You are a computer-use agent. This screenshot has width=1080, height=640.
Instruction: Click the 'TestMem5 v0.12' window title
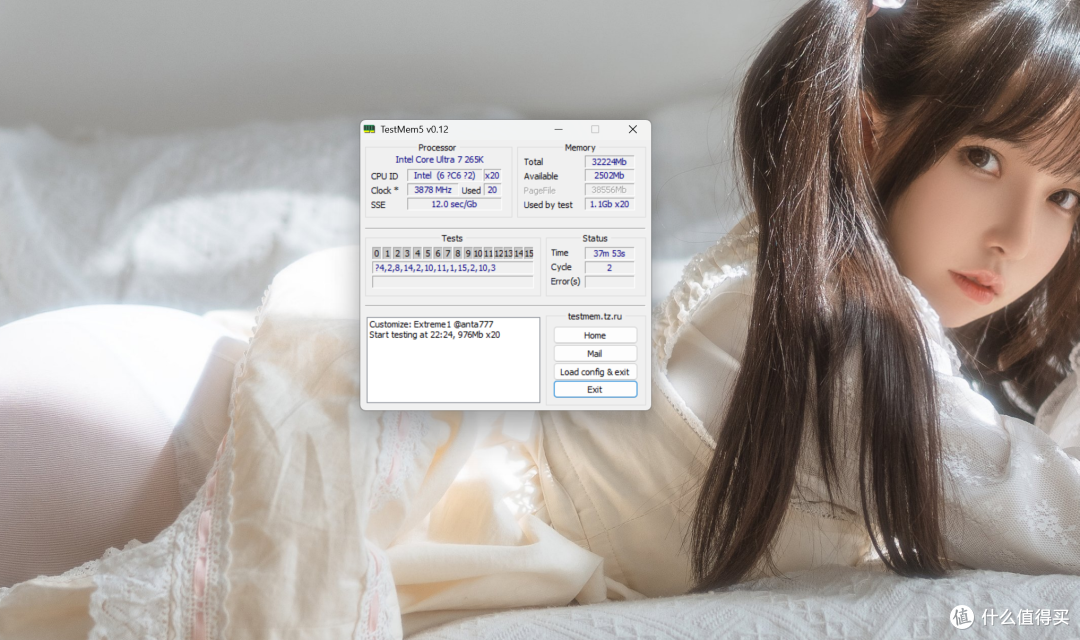click(414, 130)
